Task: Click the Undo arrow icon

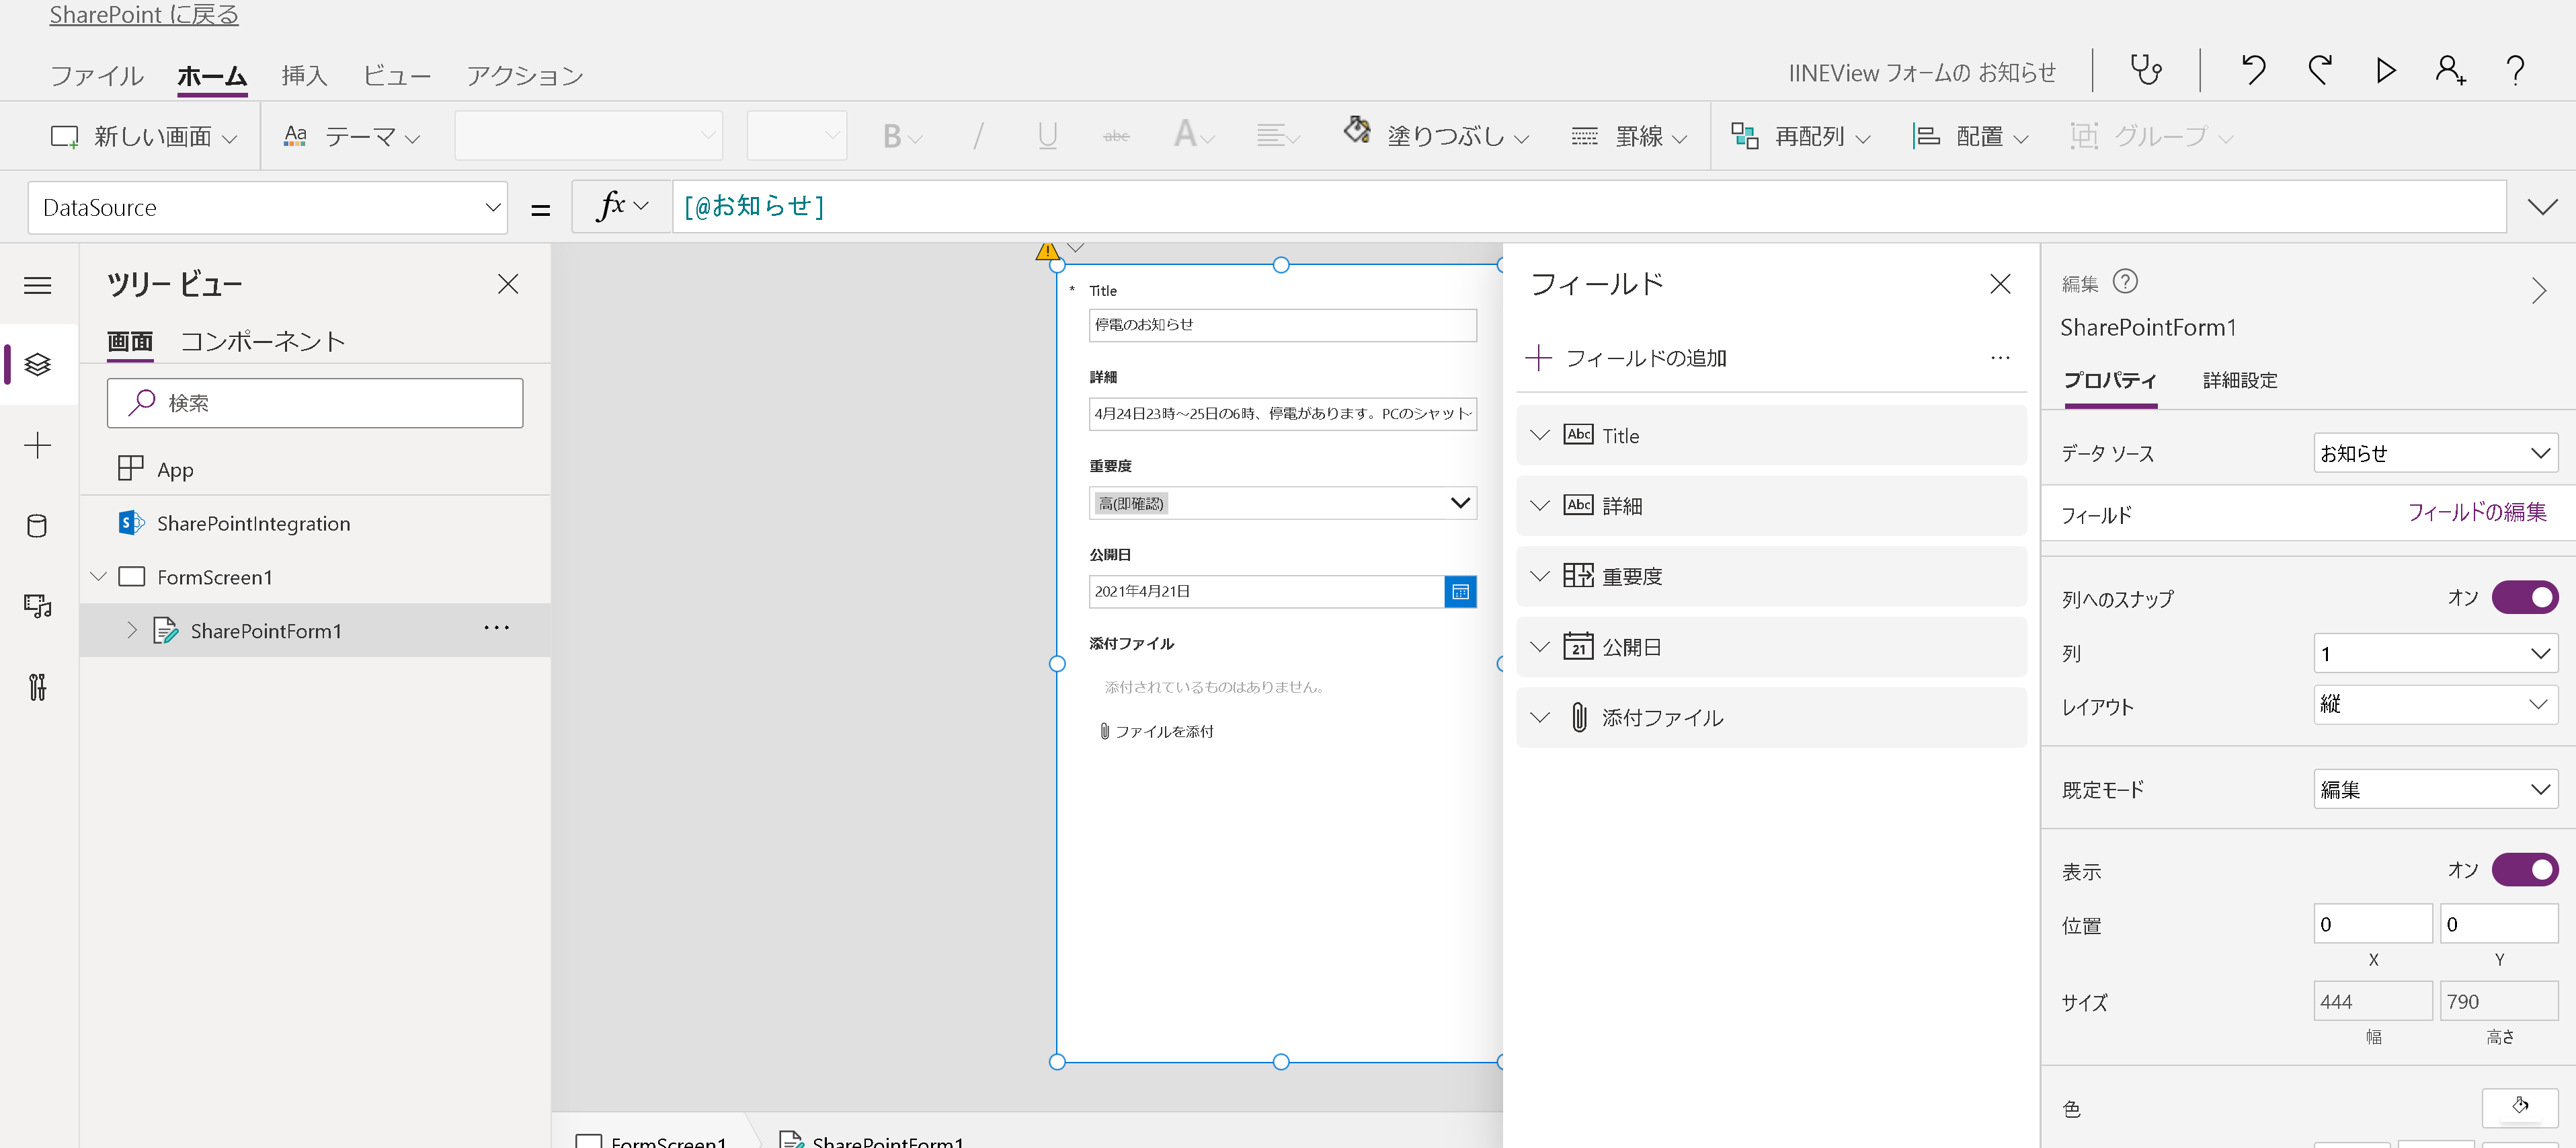Action: pyautogui.click(x=2253, y=70)
